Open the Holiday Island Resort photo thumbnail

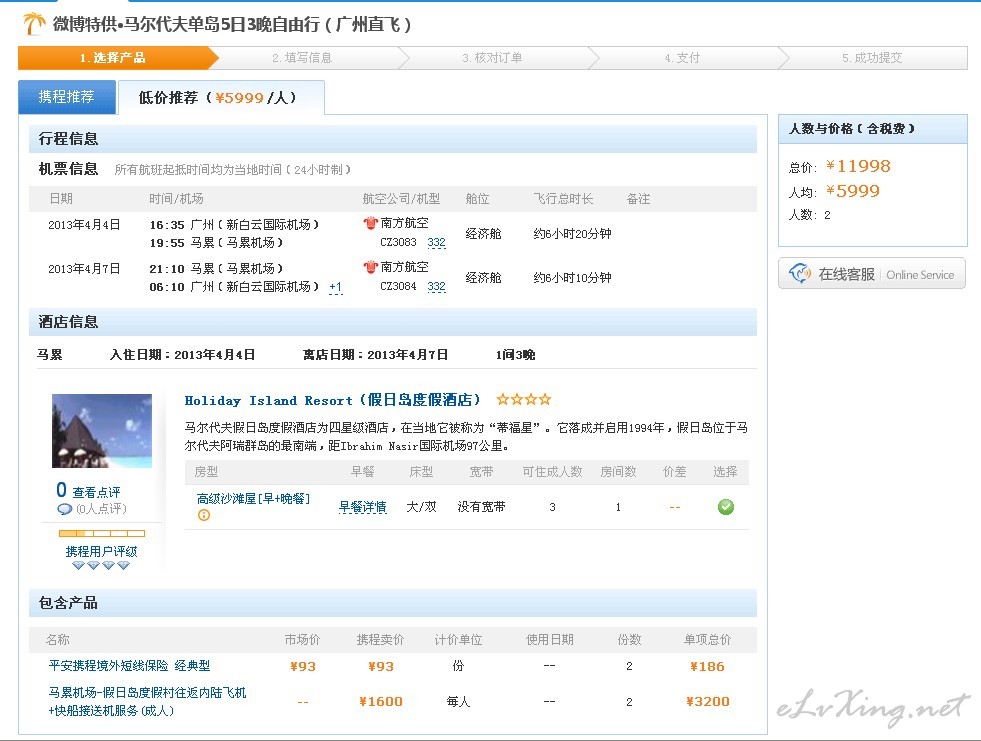[x=102, y=431]
